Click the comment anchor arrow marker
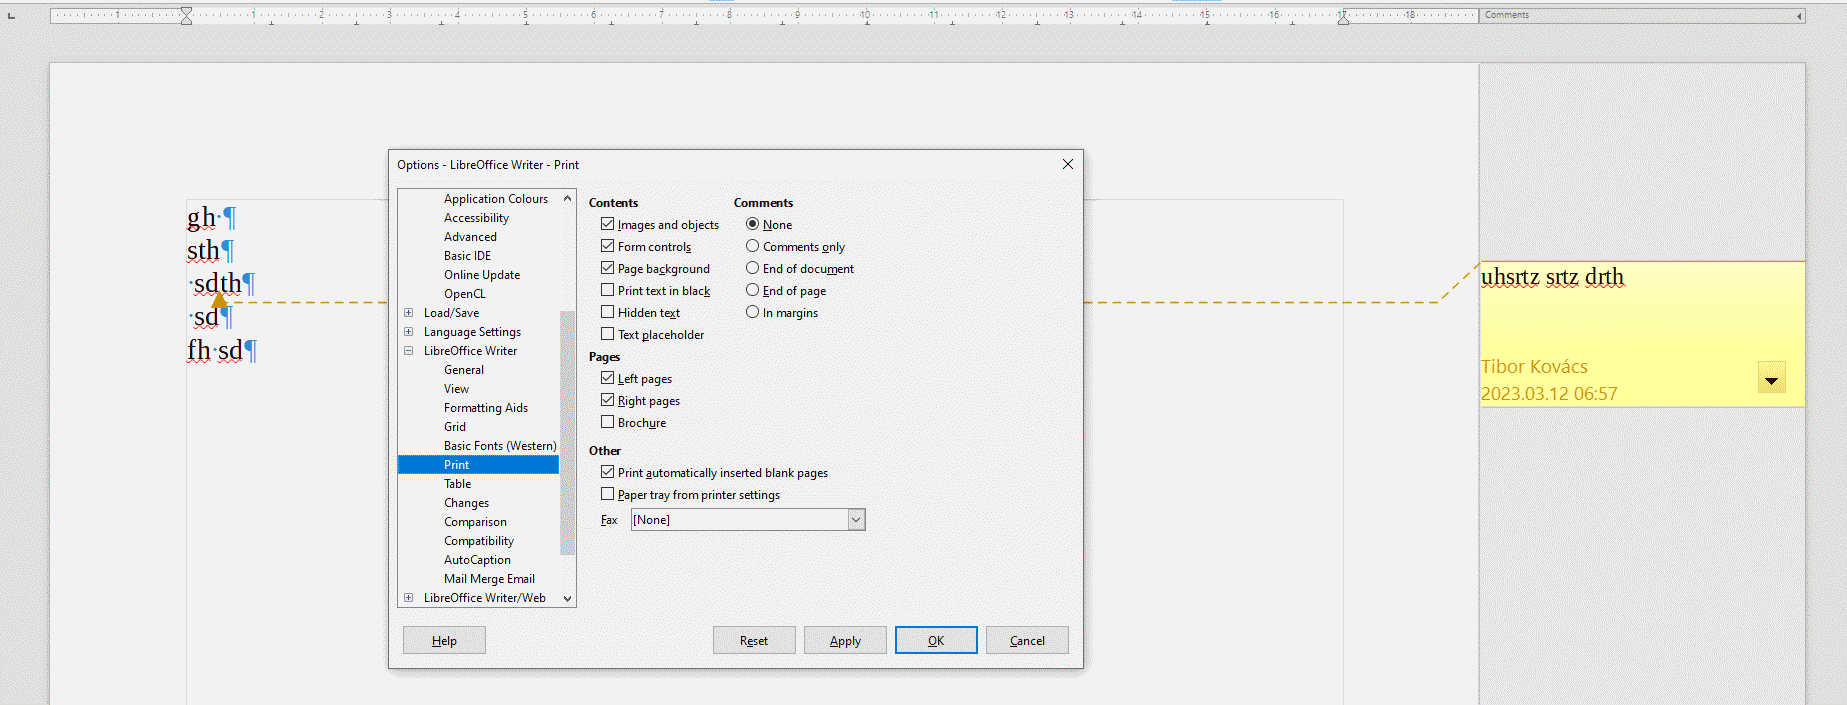The height and width of the screenshot is (705, 1847). point(219,300)
